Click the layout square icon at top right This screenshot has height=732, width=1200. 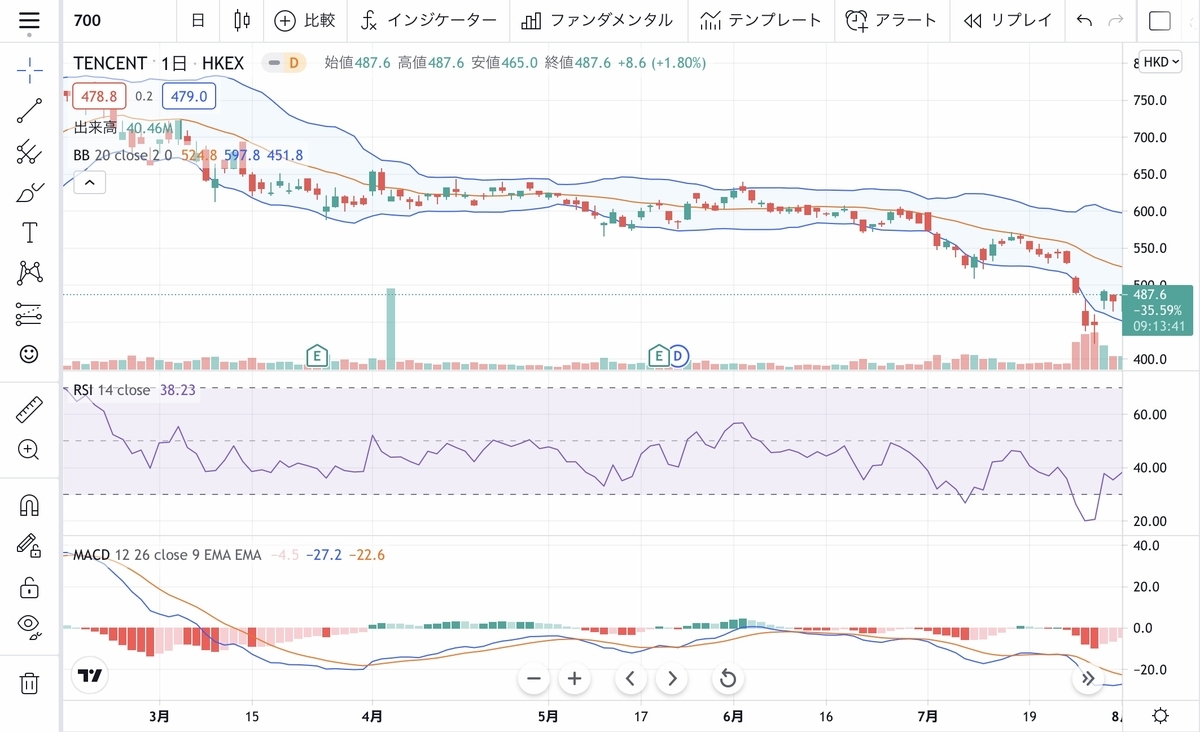[x=1160, y=20]
